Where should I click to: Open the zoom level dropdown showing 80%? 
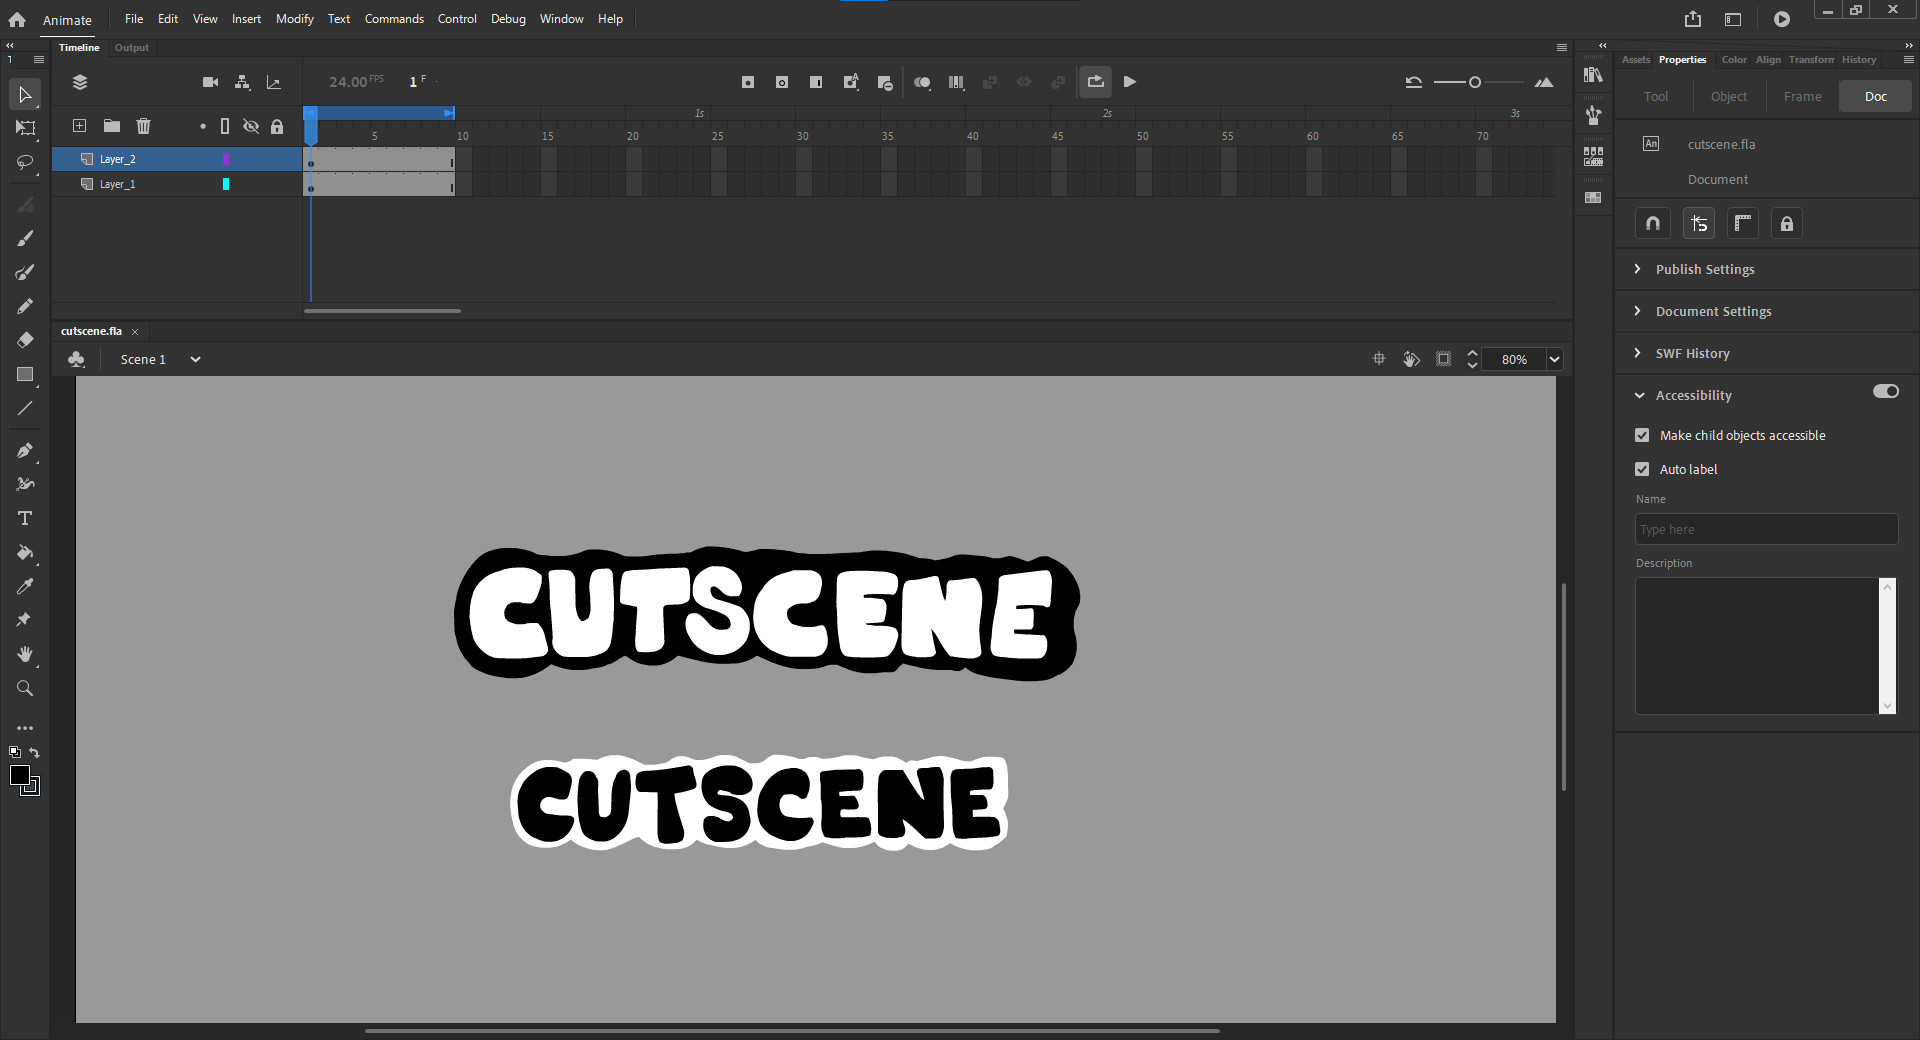[1555, 359]
